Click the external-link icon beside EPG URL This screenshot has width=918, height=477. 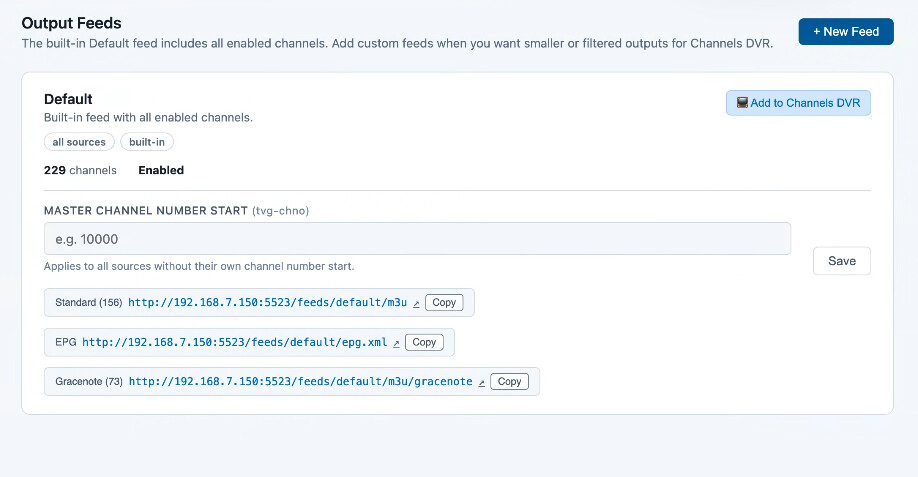point(396,343)
